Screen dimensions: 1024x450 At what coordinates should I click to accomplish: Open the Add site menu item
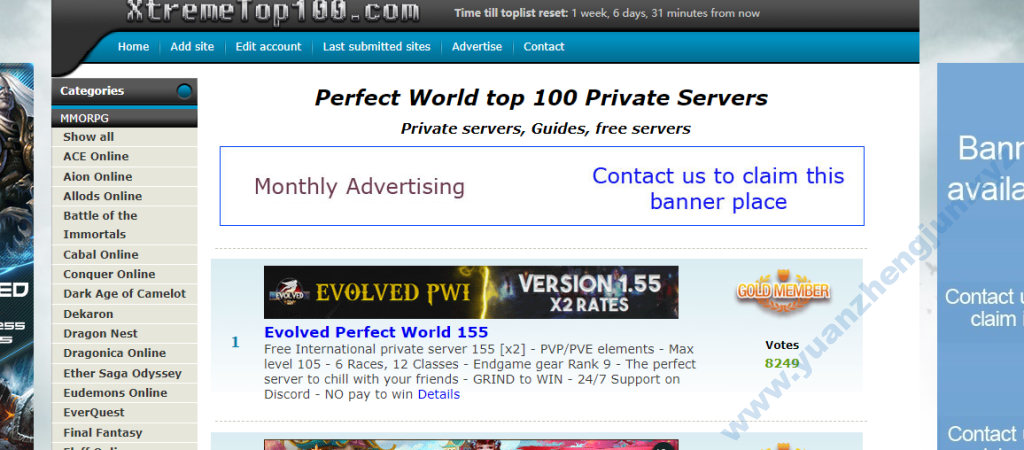click(192, 47)
